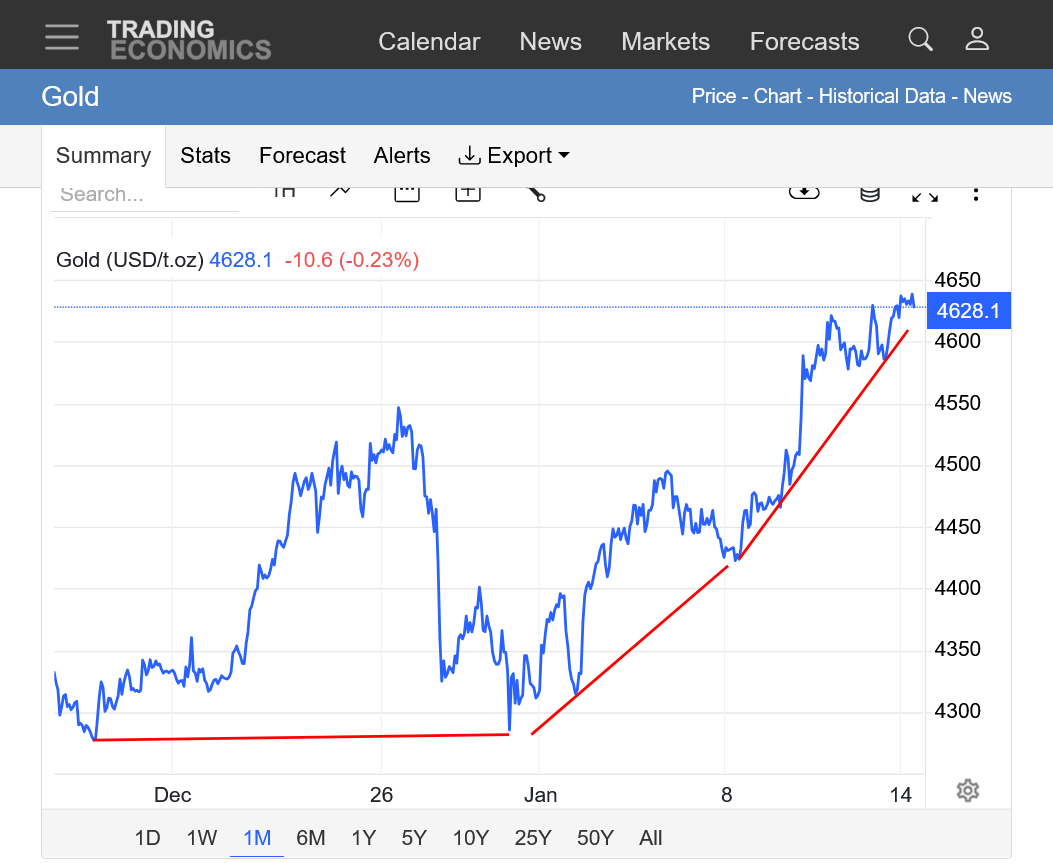The image size is (1053, 863).
Task: Click the calendar date range icon
Action: [x=406, y=192]
